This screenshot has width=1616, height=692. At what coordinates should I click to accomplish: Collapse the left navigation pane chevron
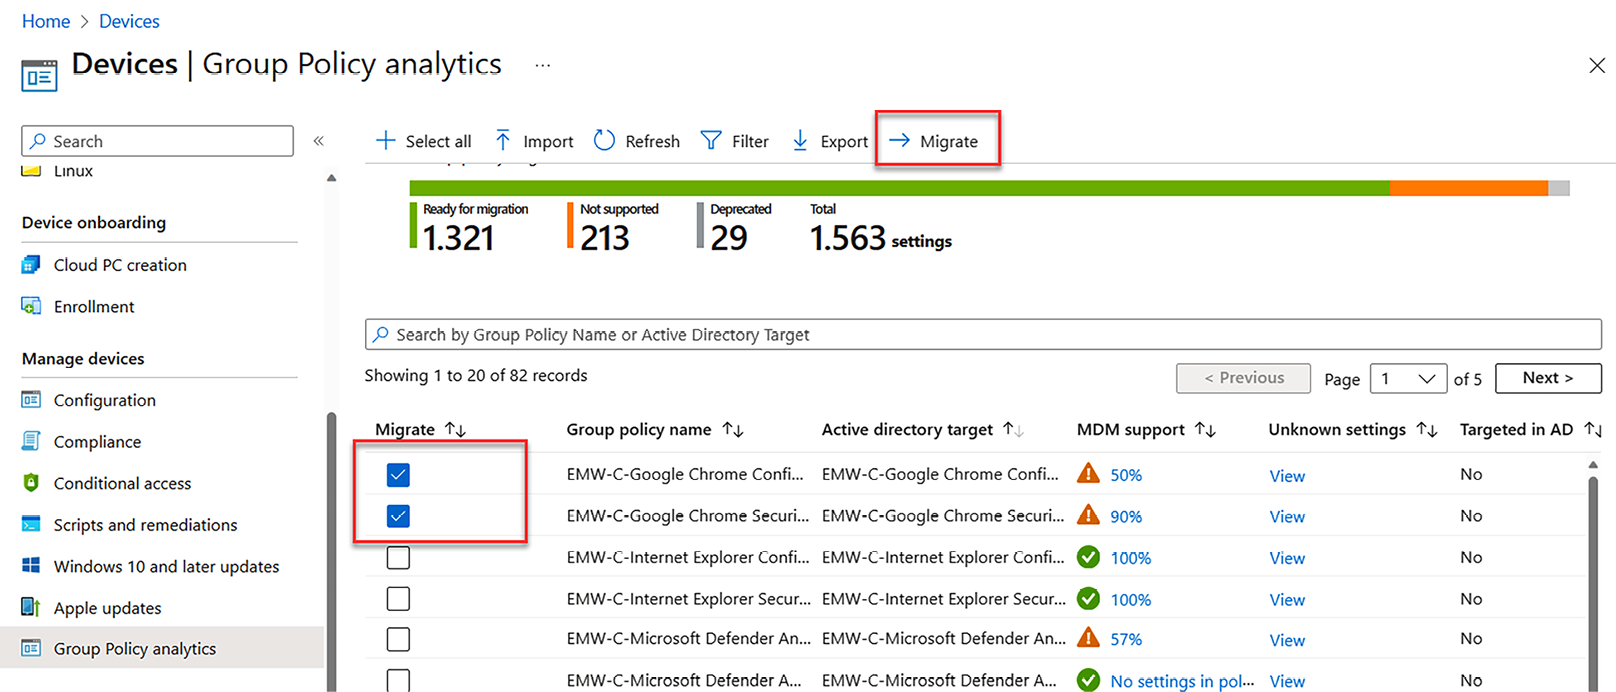tap(319, 141)
